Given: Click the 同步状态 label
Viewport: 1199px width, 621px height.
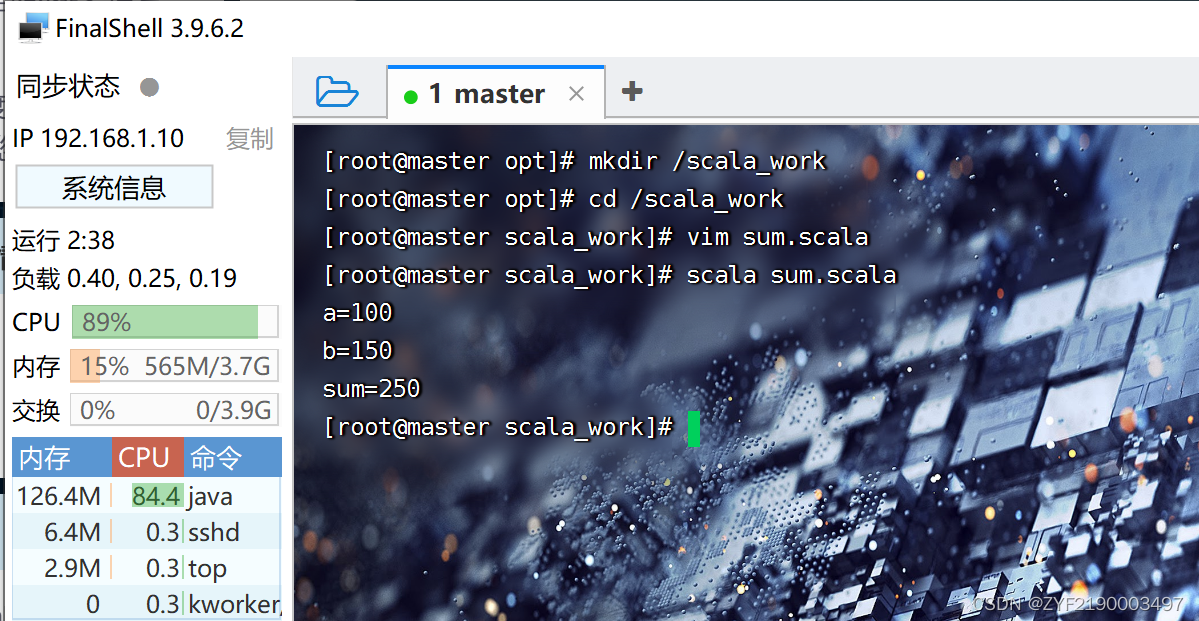Looking at the screenshot, I should [68, 86].
